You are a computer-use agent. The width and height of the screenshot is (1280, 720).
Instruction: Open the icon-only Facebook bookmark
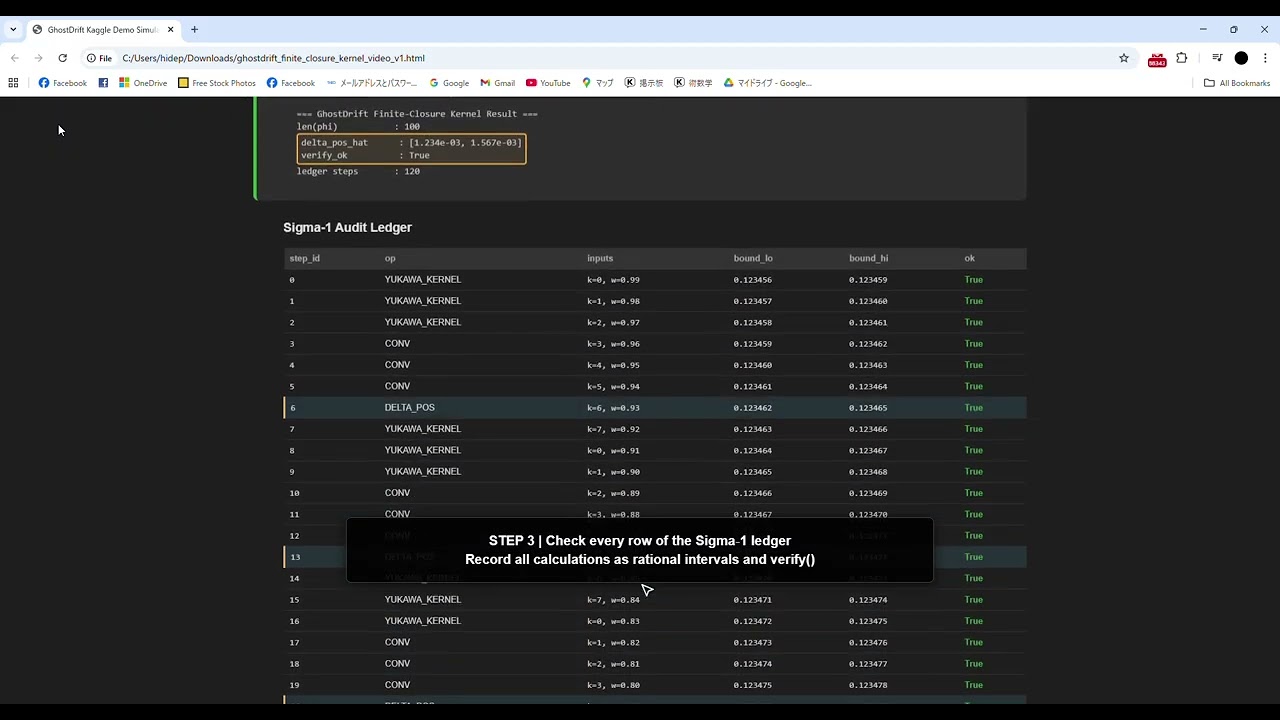coord(103,83)
